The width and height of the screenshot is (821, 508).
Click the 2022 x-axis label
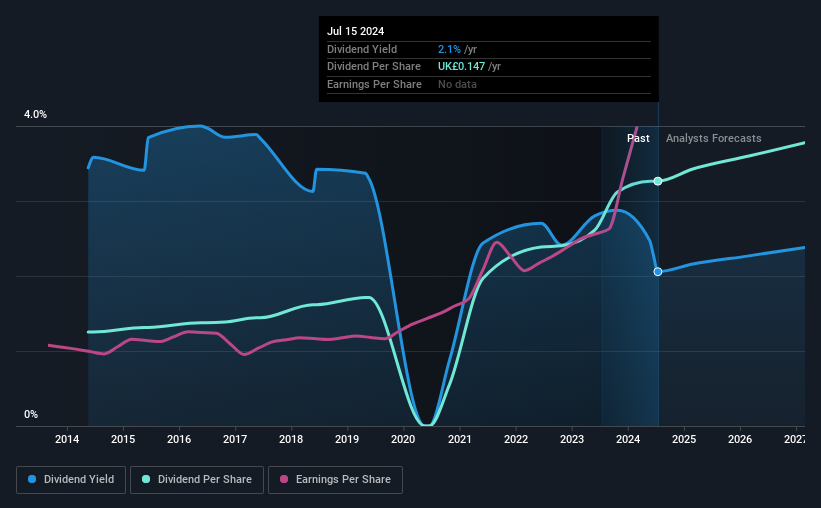(x=516, y=439)
